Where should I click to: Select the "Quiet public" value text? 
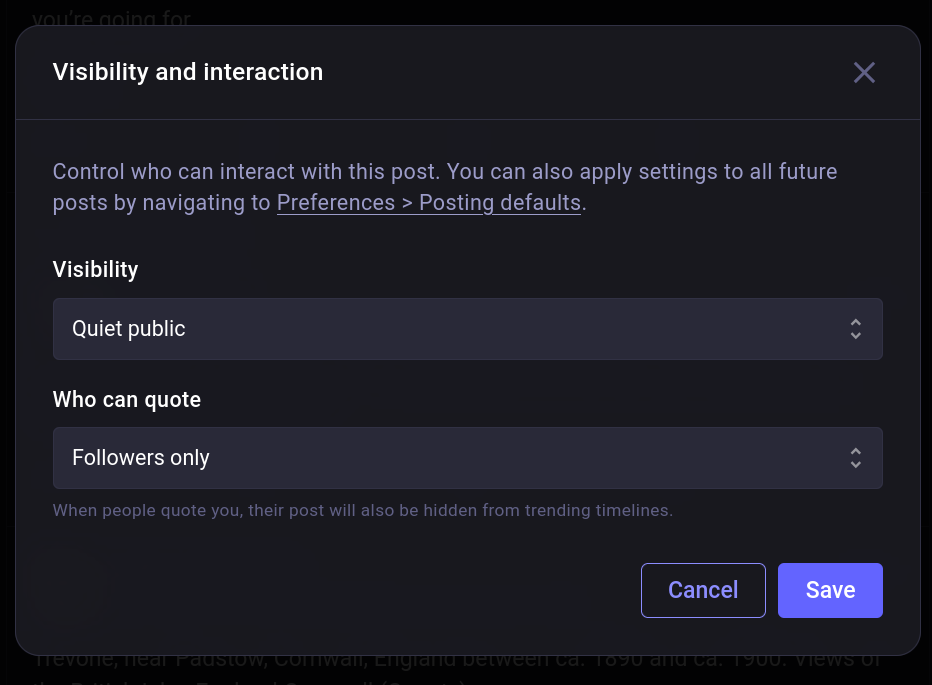pos(129,329)
